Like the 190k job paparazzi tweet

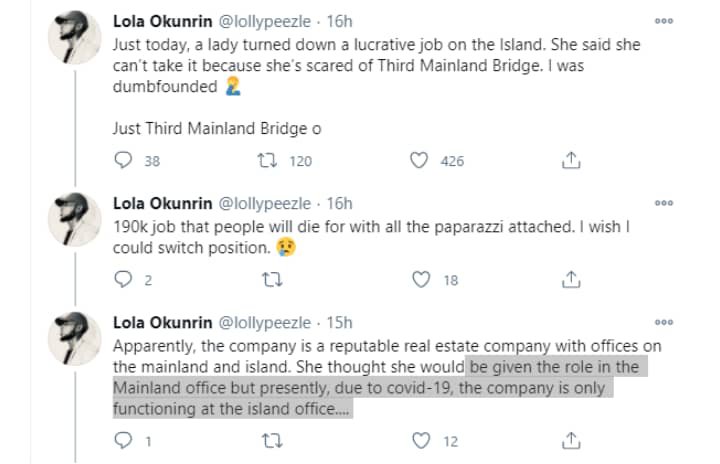[420, 280]
